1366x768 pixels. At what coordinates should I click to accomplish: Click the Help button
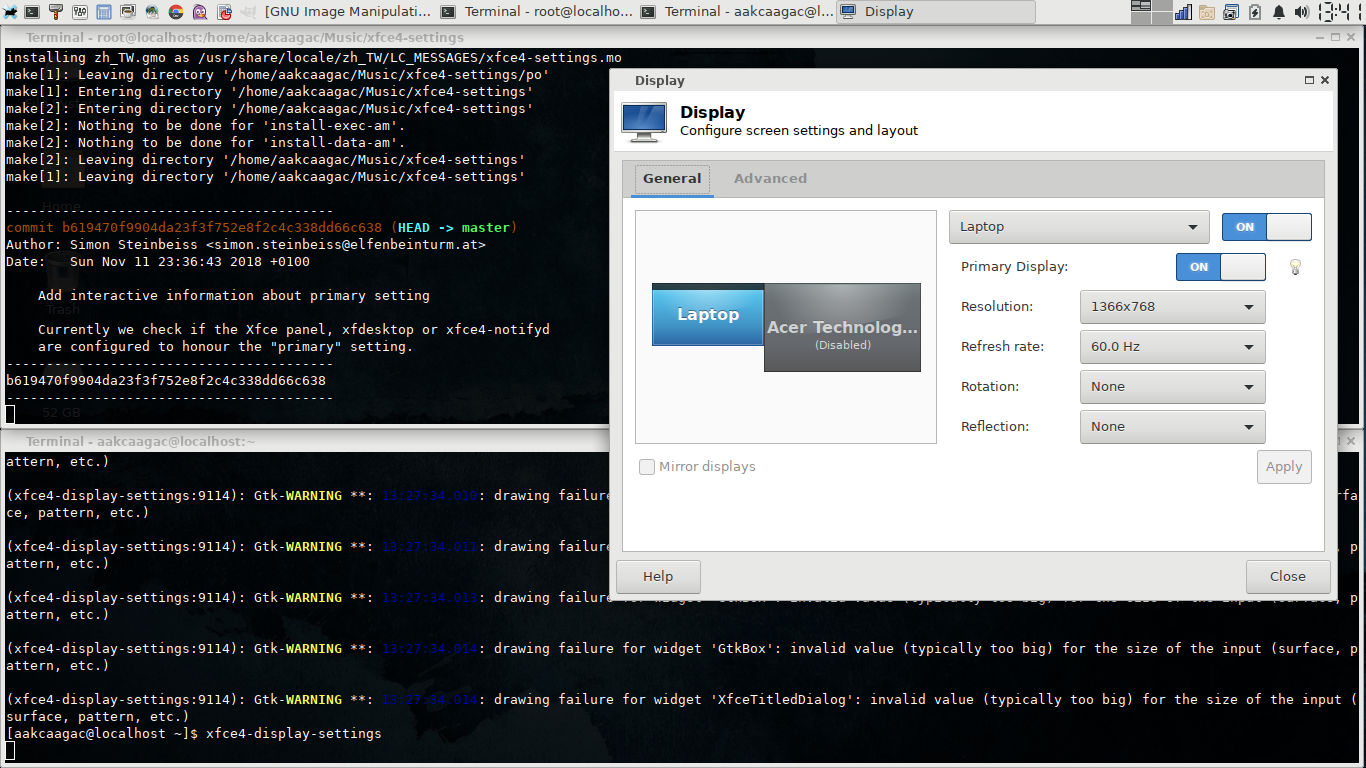pos(658,577)
